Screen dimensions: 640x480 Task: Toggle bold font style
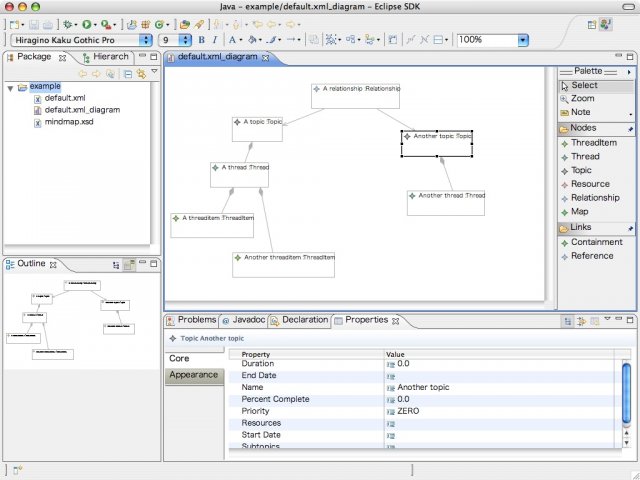click(x=201, y=40)
